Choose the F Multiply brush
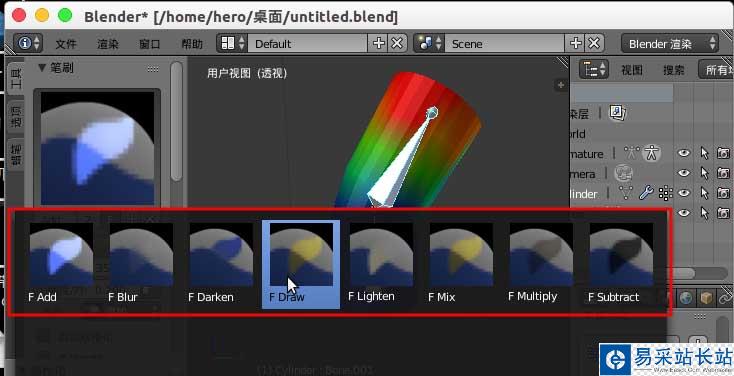734x376 pixels. tap(541, 264)
